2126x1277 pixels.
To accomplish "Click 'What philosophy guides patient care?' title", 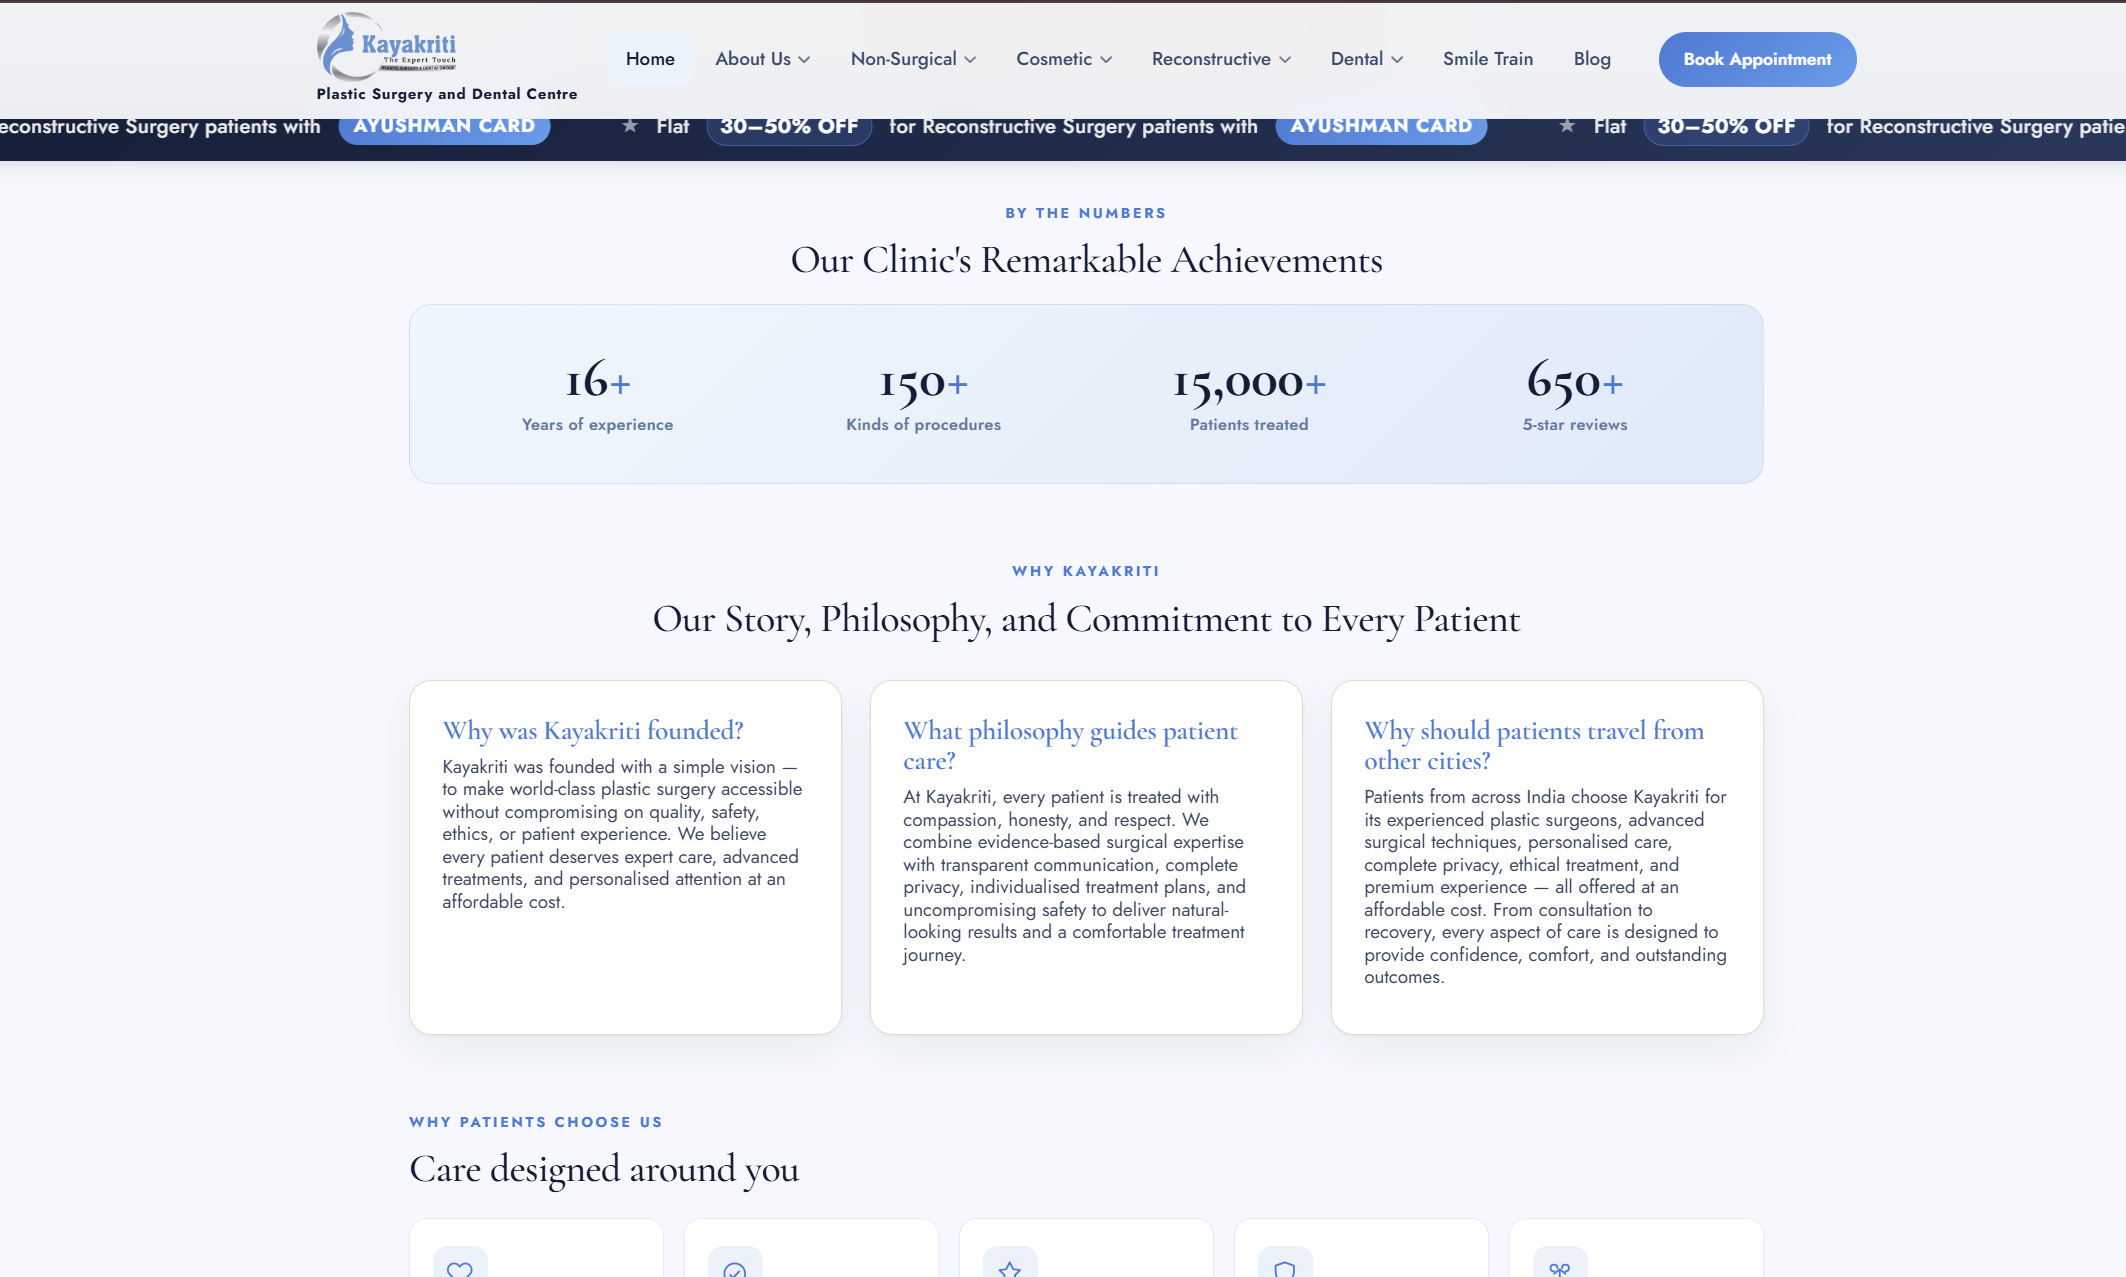I will [1071, 746].
